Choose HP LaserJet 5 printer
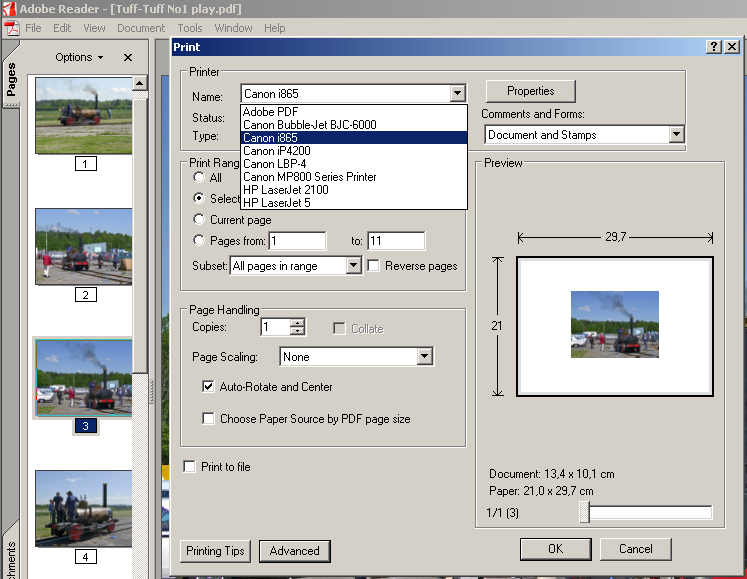 coord(353,203)
